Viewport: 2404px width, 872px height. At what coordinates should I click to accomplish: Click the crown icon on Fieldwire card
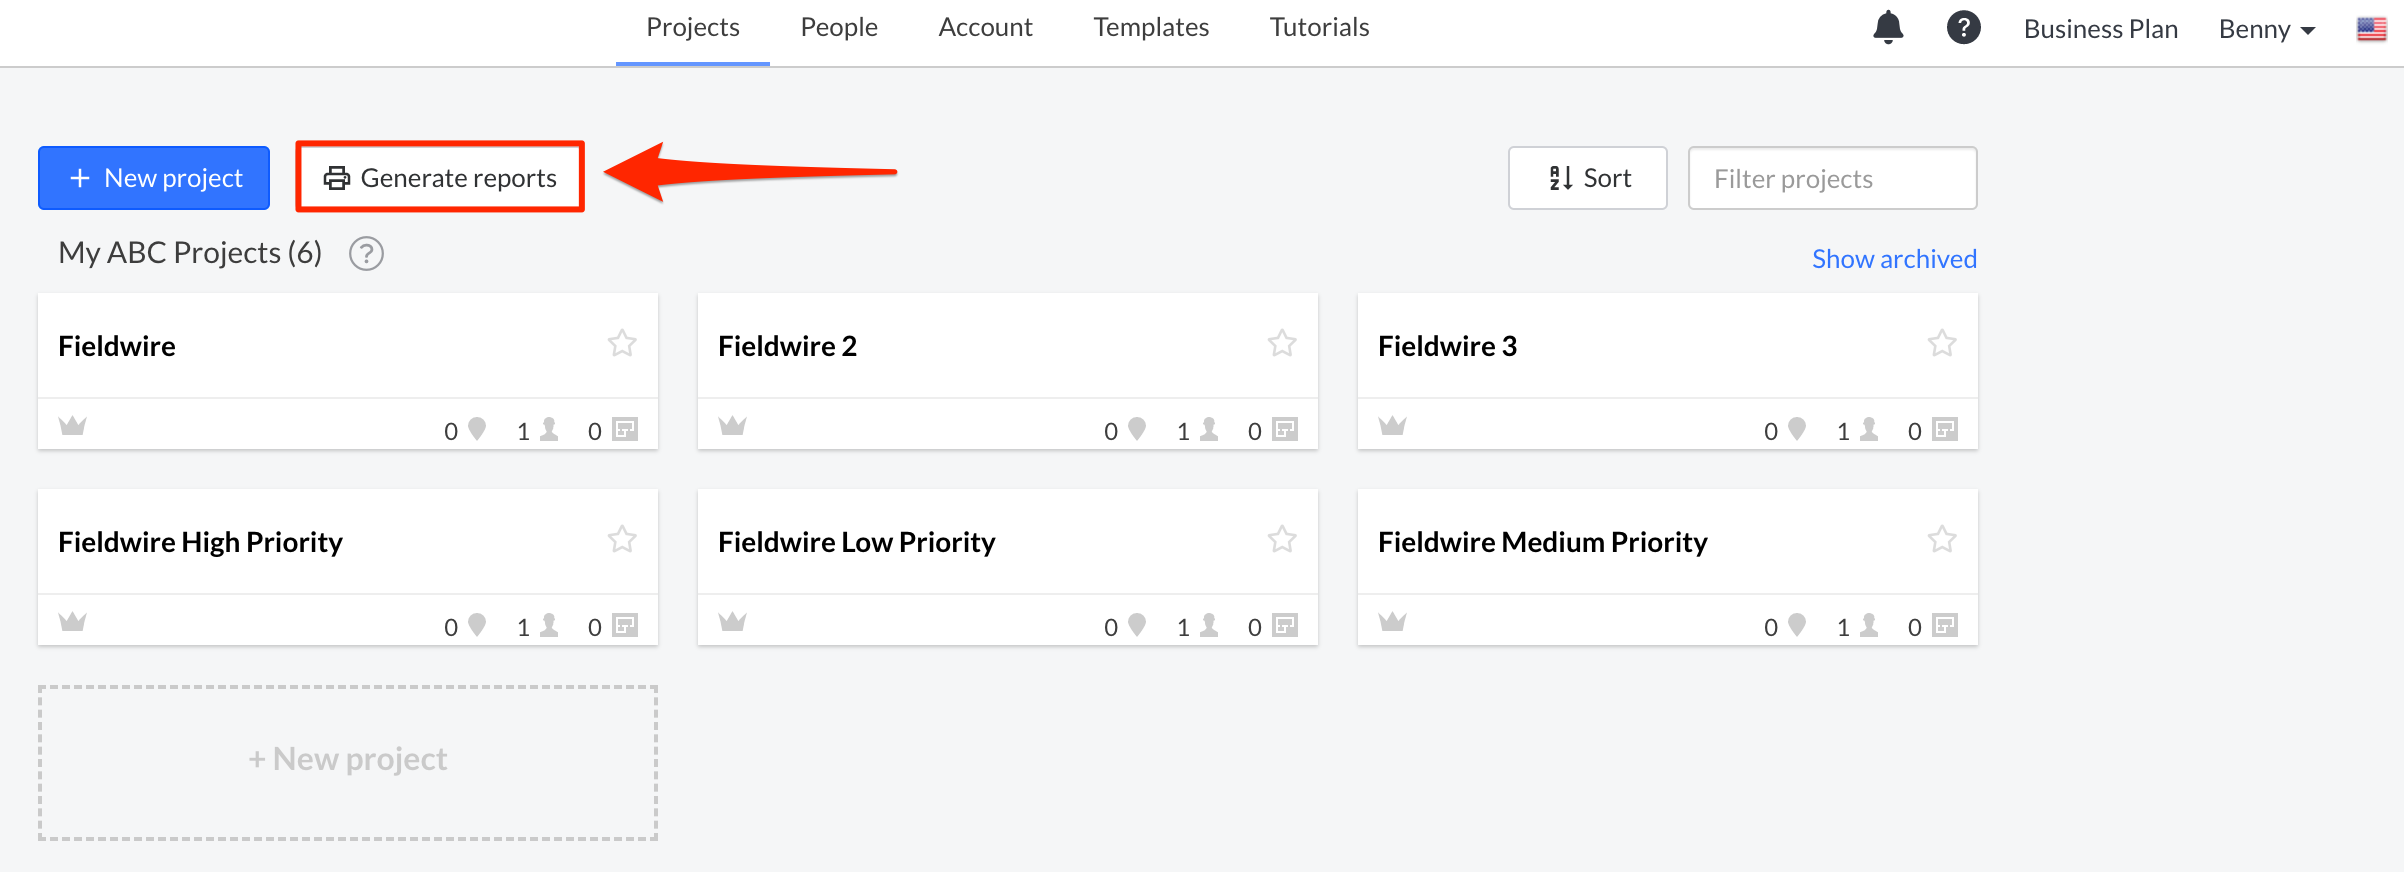(x=73, y=426)
